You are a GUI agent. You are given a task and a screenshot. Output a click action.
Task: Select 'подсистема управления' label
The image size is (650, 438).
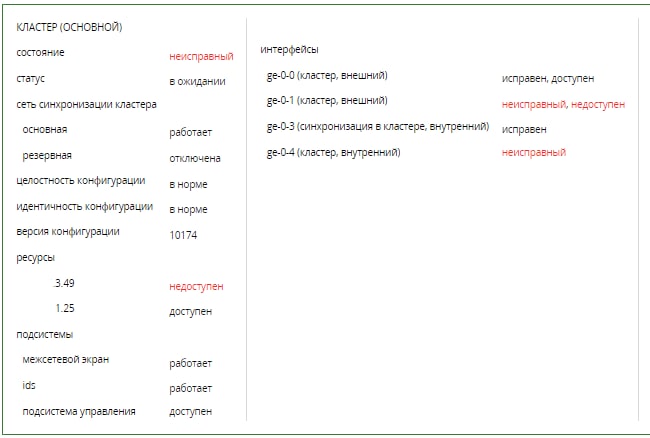(x=79, y=411)
